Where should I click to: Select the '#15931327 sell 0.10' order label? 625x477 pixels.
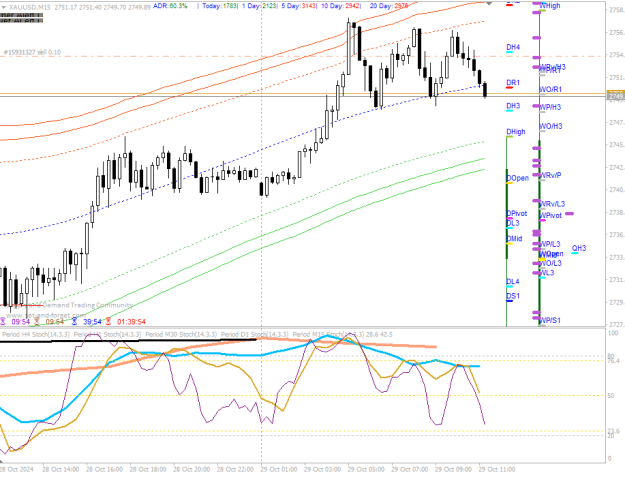click(32, 52)
